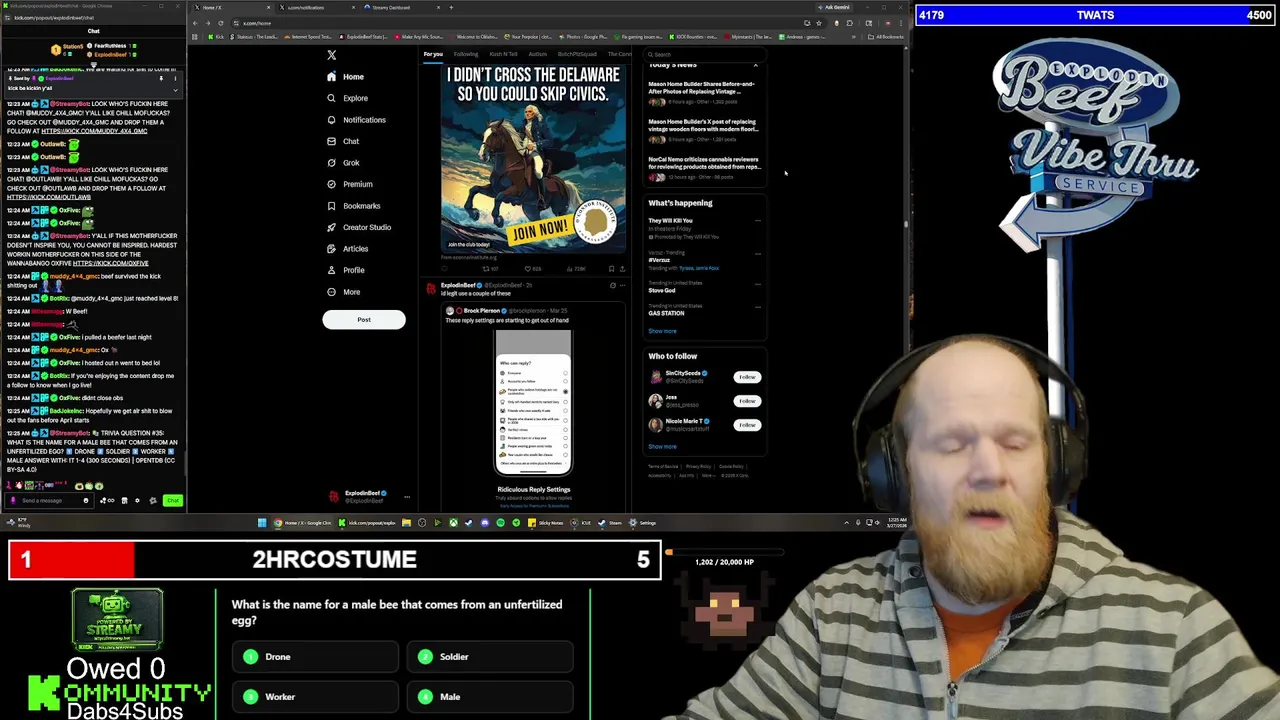
Task: Open Profile in X sidebar
Action: 345,270
